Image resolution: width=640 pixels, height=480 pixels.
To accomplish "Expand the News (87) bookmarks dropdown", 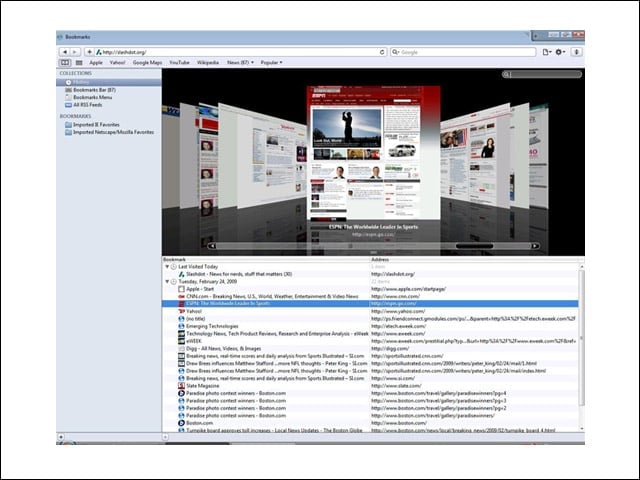I will (x=240, y=62).
